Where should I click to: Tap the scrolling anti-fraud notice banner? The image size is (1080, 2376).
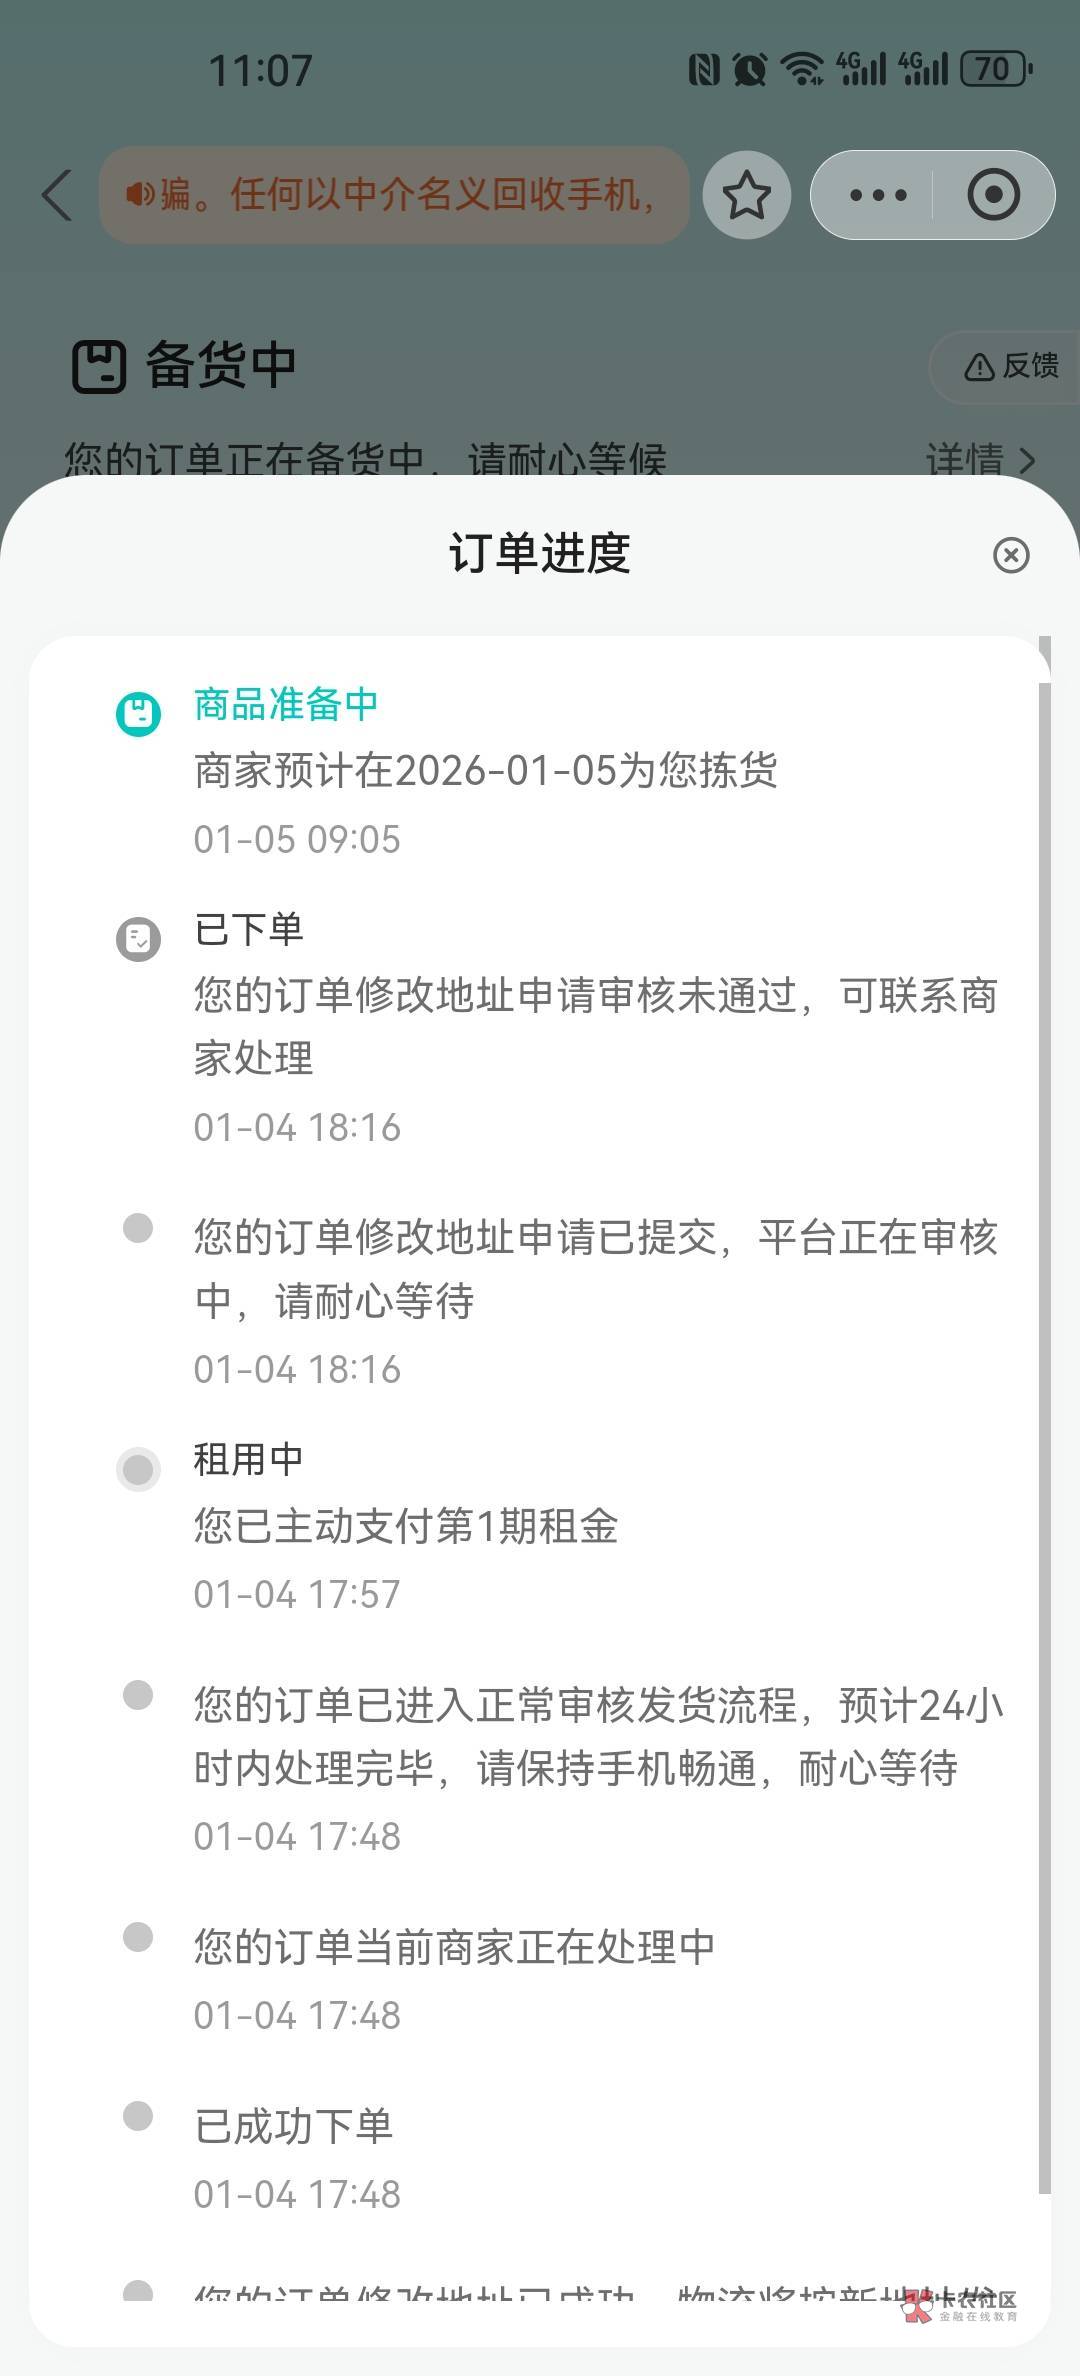pos(394,195)
